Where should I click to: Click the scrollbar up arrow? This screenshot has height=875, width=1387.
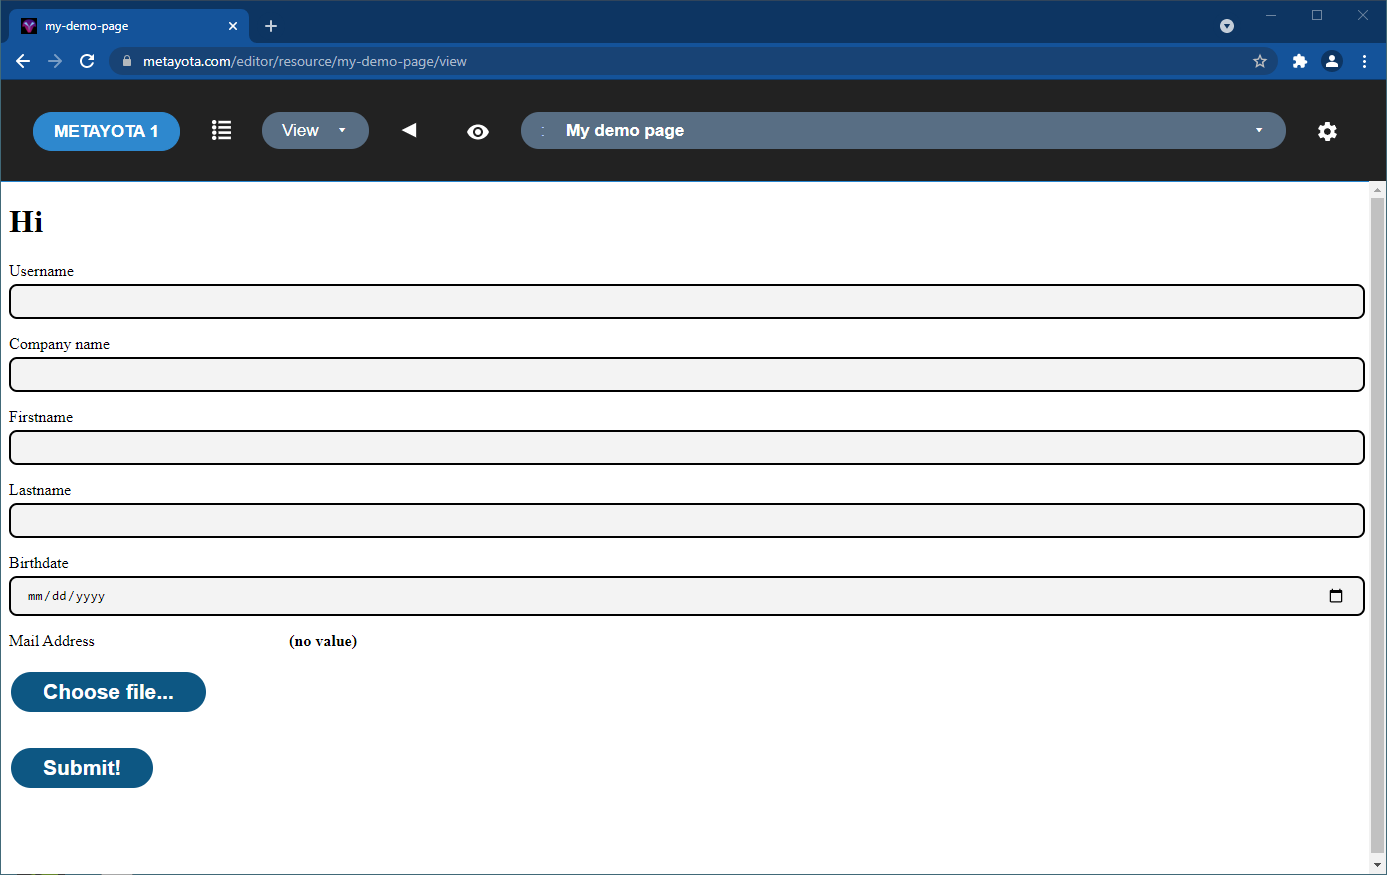[x=1378, y=189]
